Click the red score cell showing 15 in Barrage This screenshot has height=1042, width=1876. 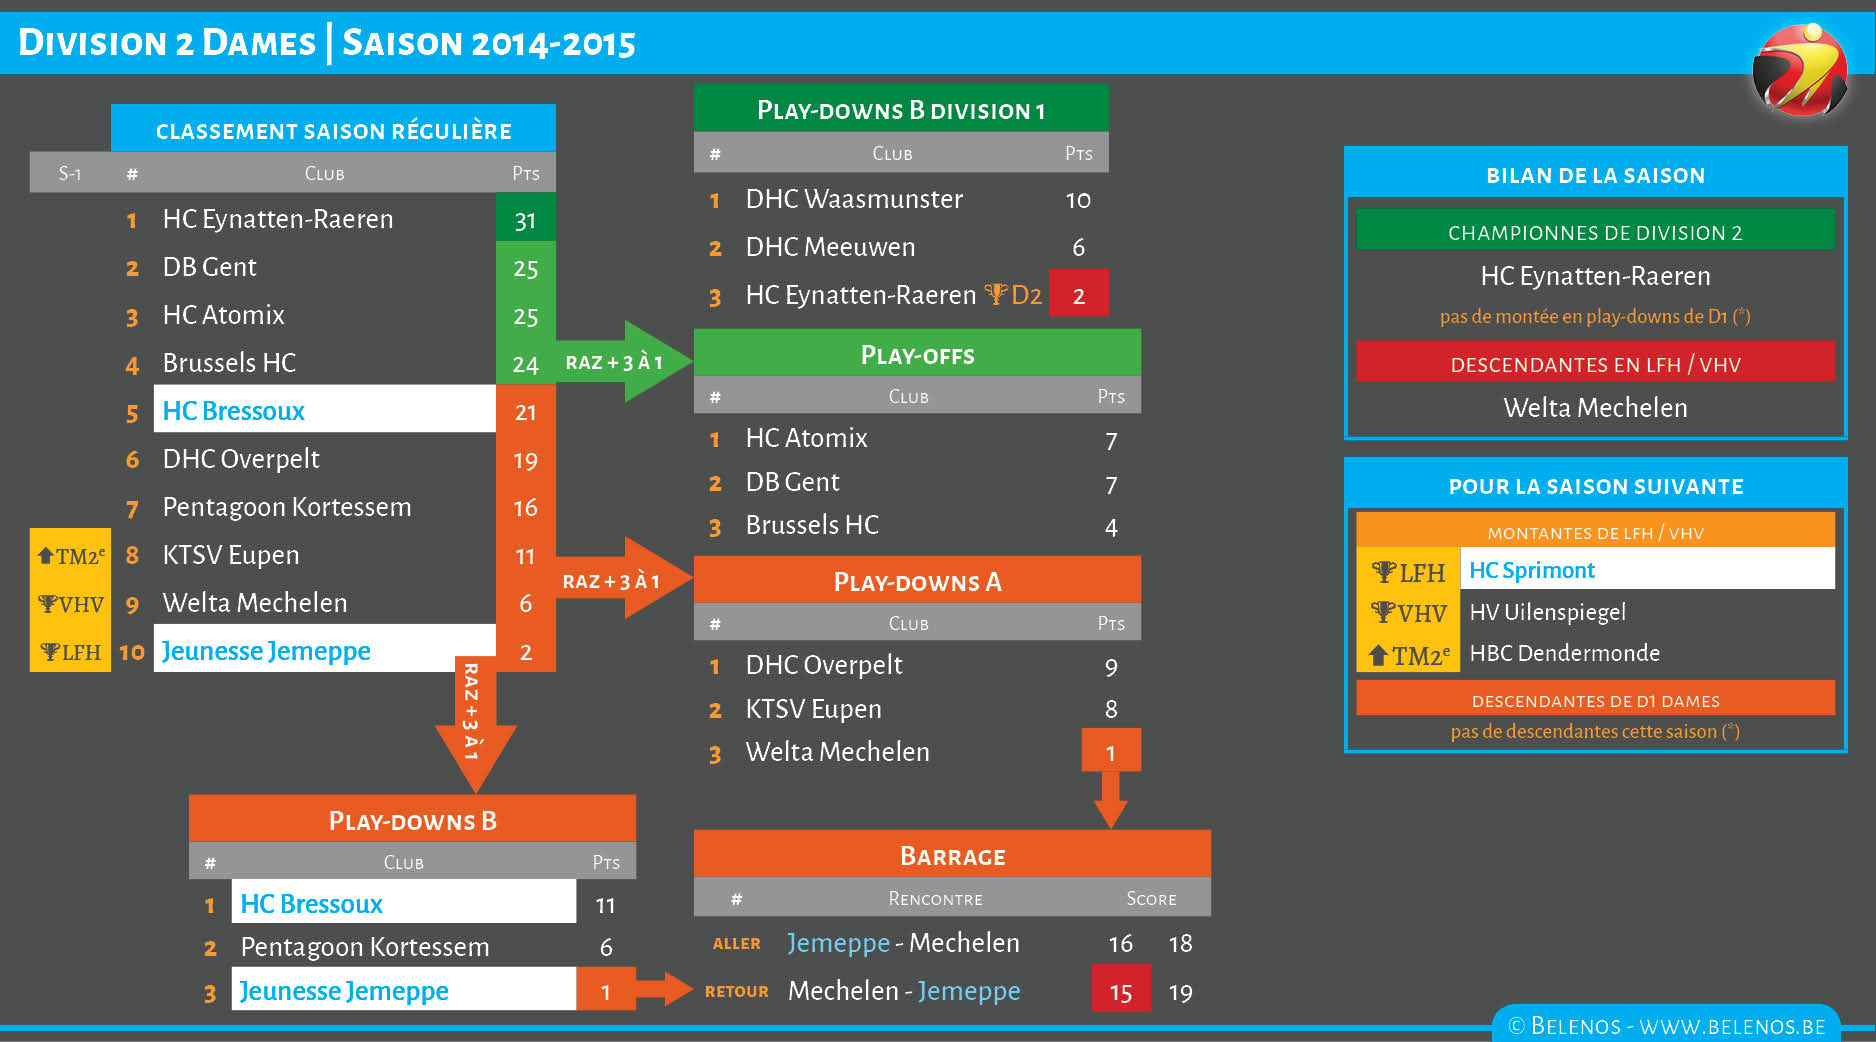[x=1120, y=992]
